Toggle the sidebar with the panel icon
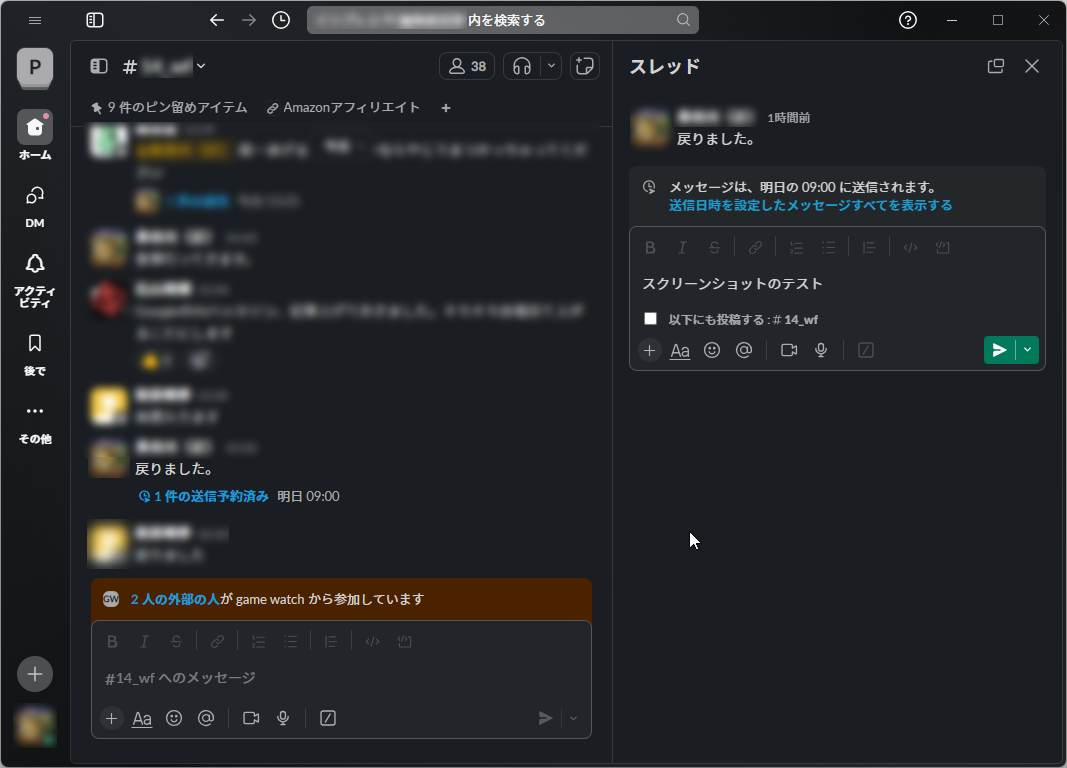1067x768 pixels. click(95, 19)
